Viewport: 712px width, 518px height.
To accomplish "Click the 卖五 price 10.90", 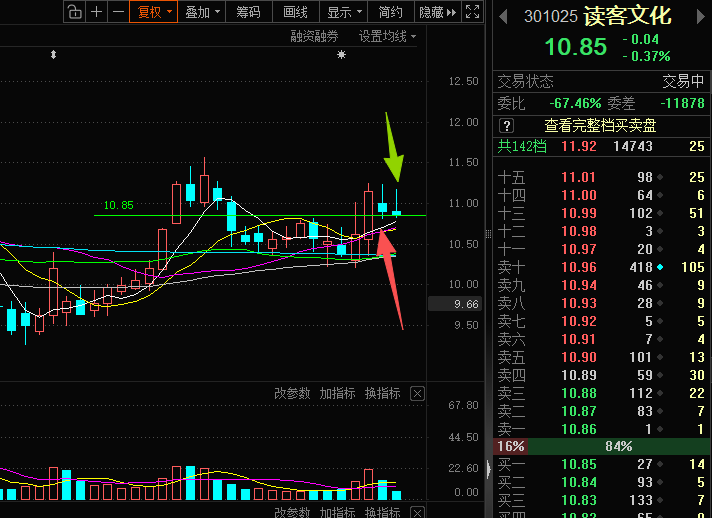I will (x=578, y=357).
